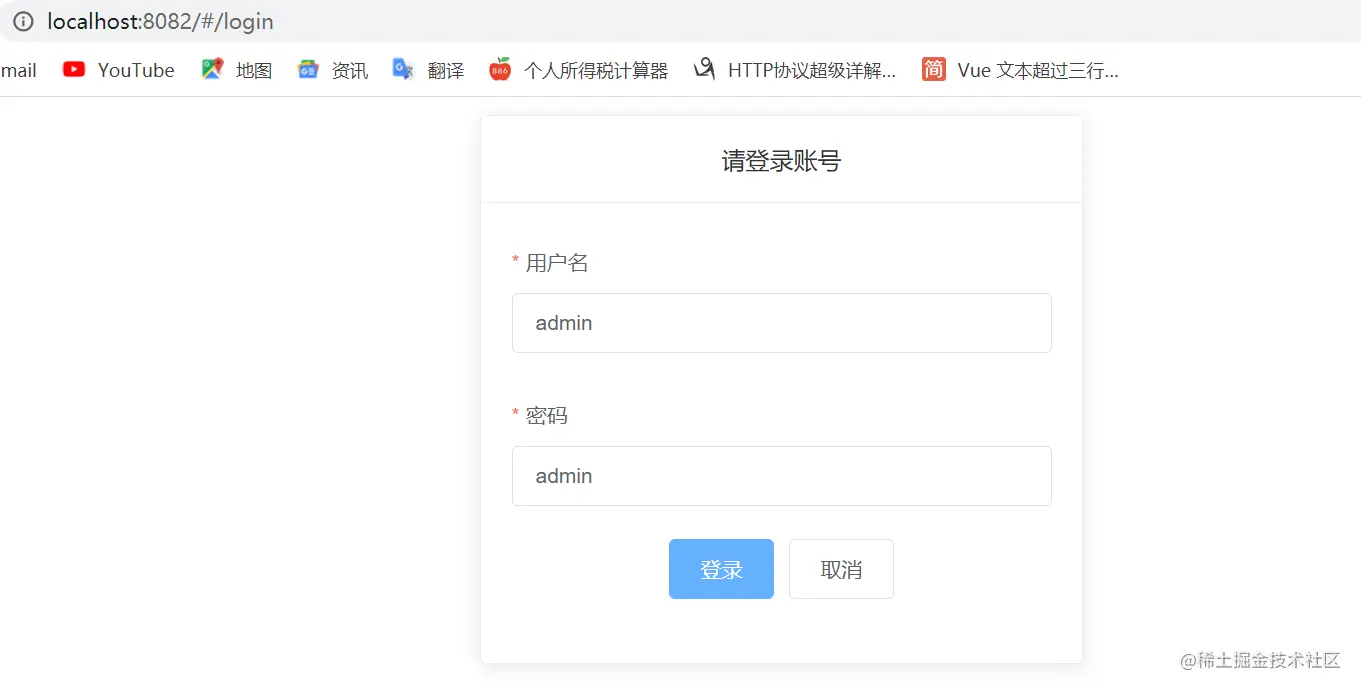Click the 取消 cancel button

click(841, 569)
